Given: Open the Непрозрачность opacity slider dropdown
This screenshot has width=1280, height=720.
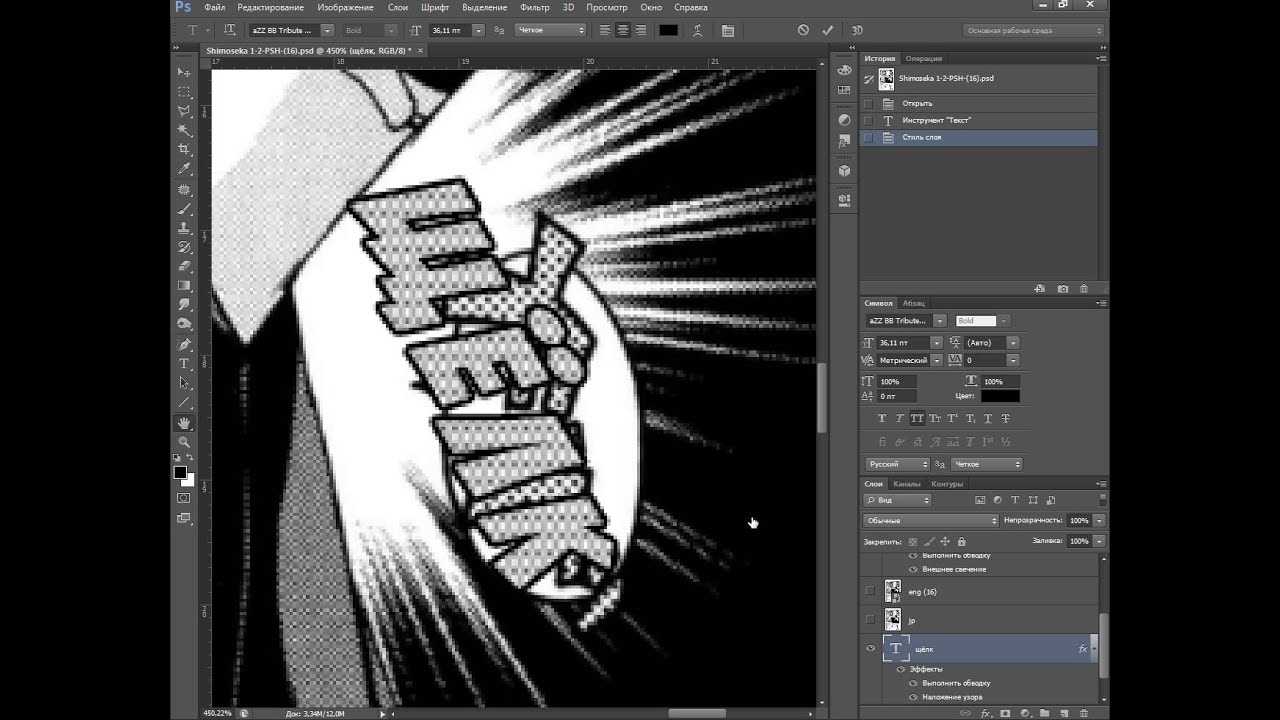Looking at the screenshot, I should (x=1099, y=520).
